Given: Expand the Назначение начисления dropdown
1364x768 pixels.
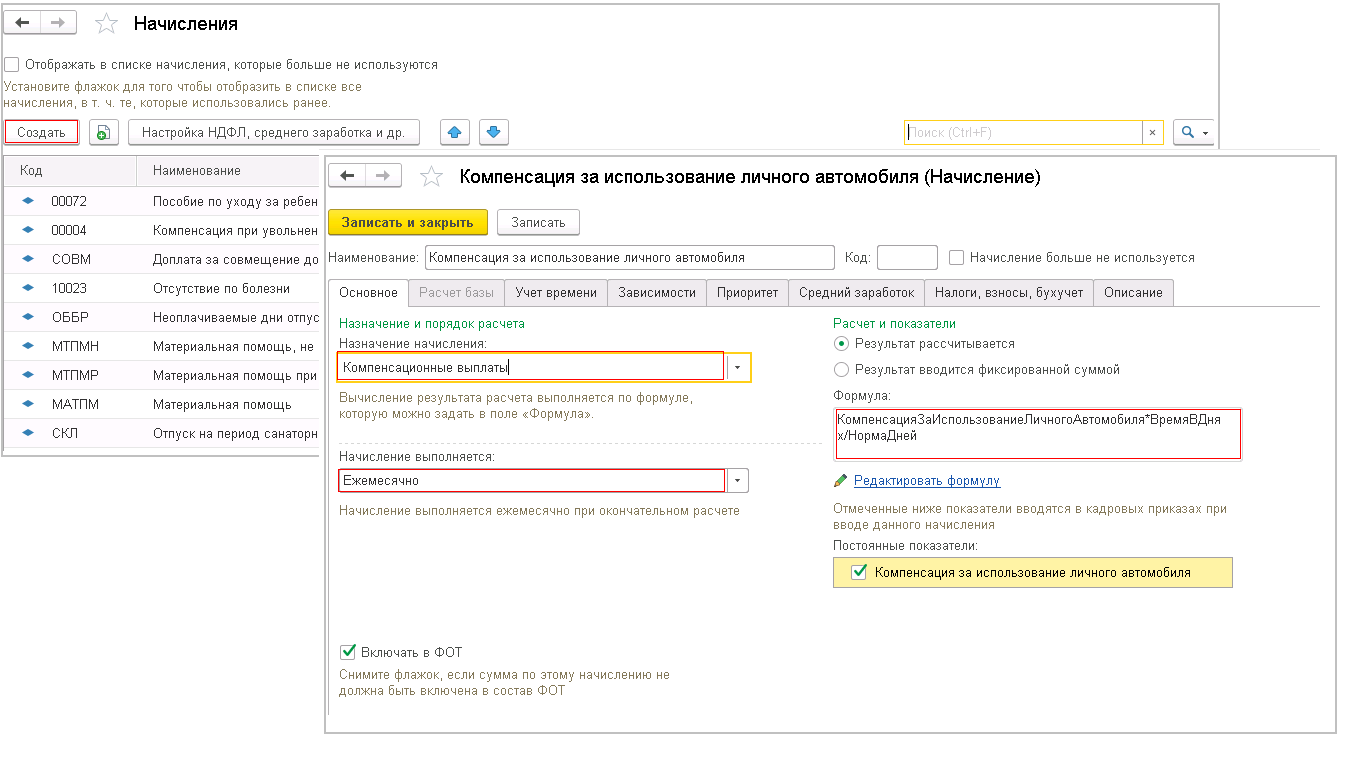Looking at the screenshot, I should click(737, 368).
